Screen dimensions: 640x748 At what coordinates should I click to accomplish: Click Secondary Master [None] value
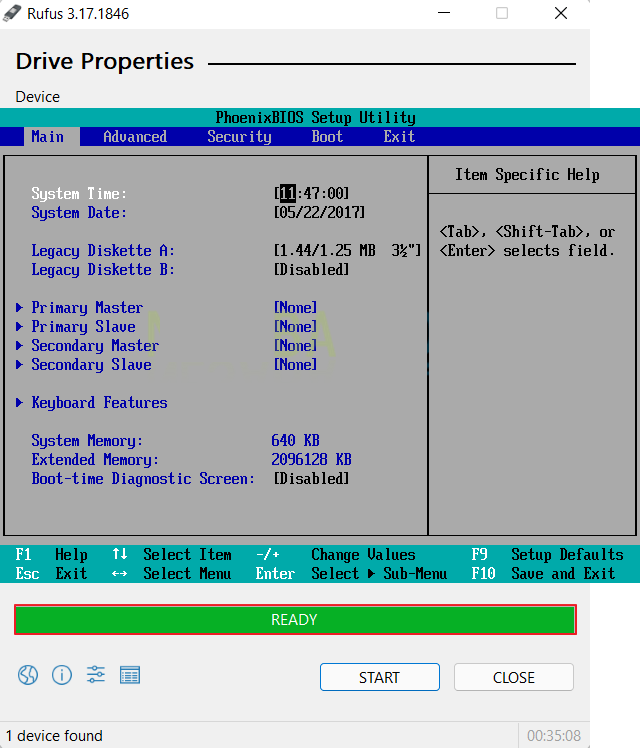click(x=295, y=346)
